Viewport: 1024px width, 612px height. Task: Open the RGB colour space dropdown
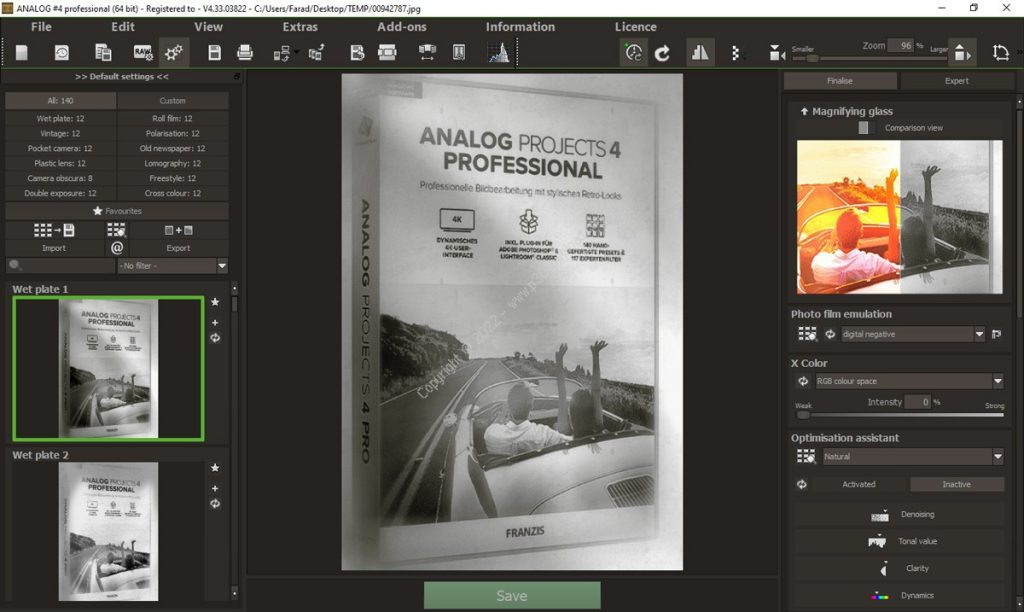[905, 380]
